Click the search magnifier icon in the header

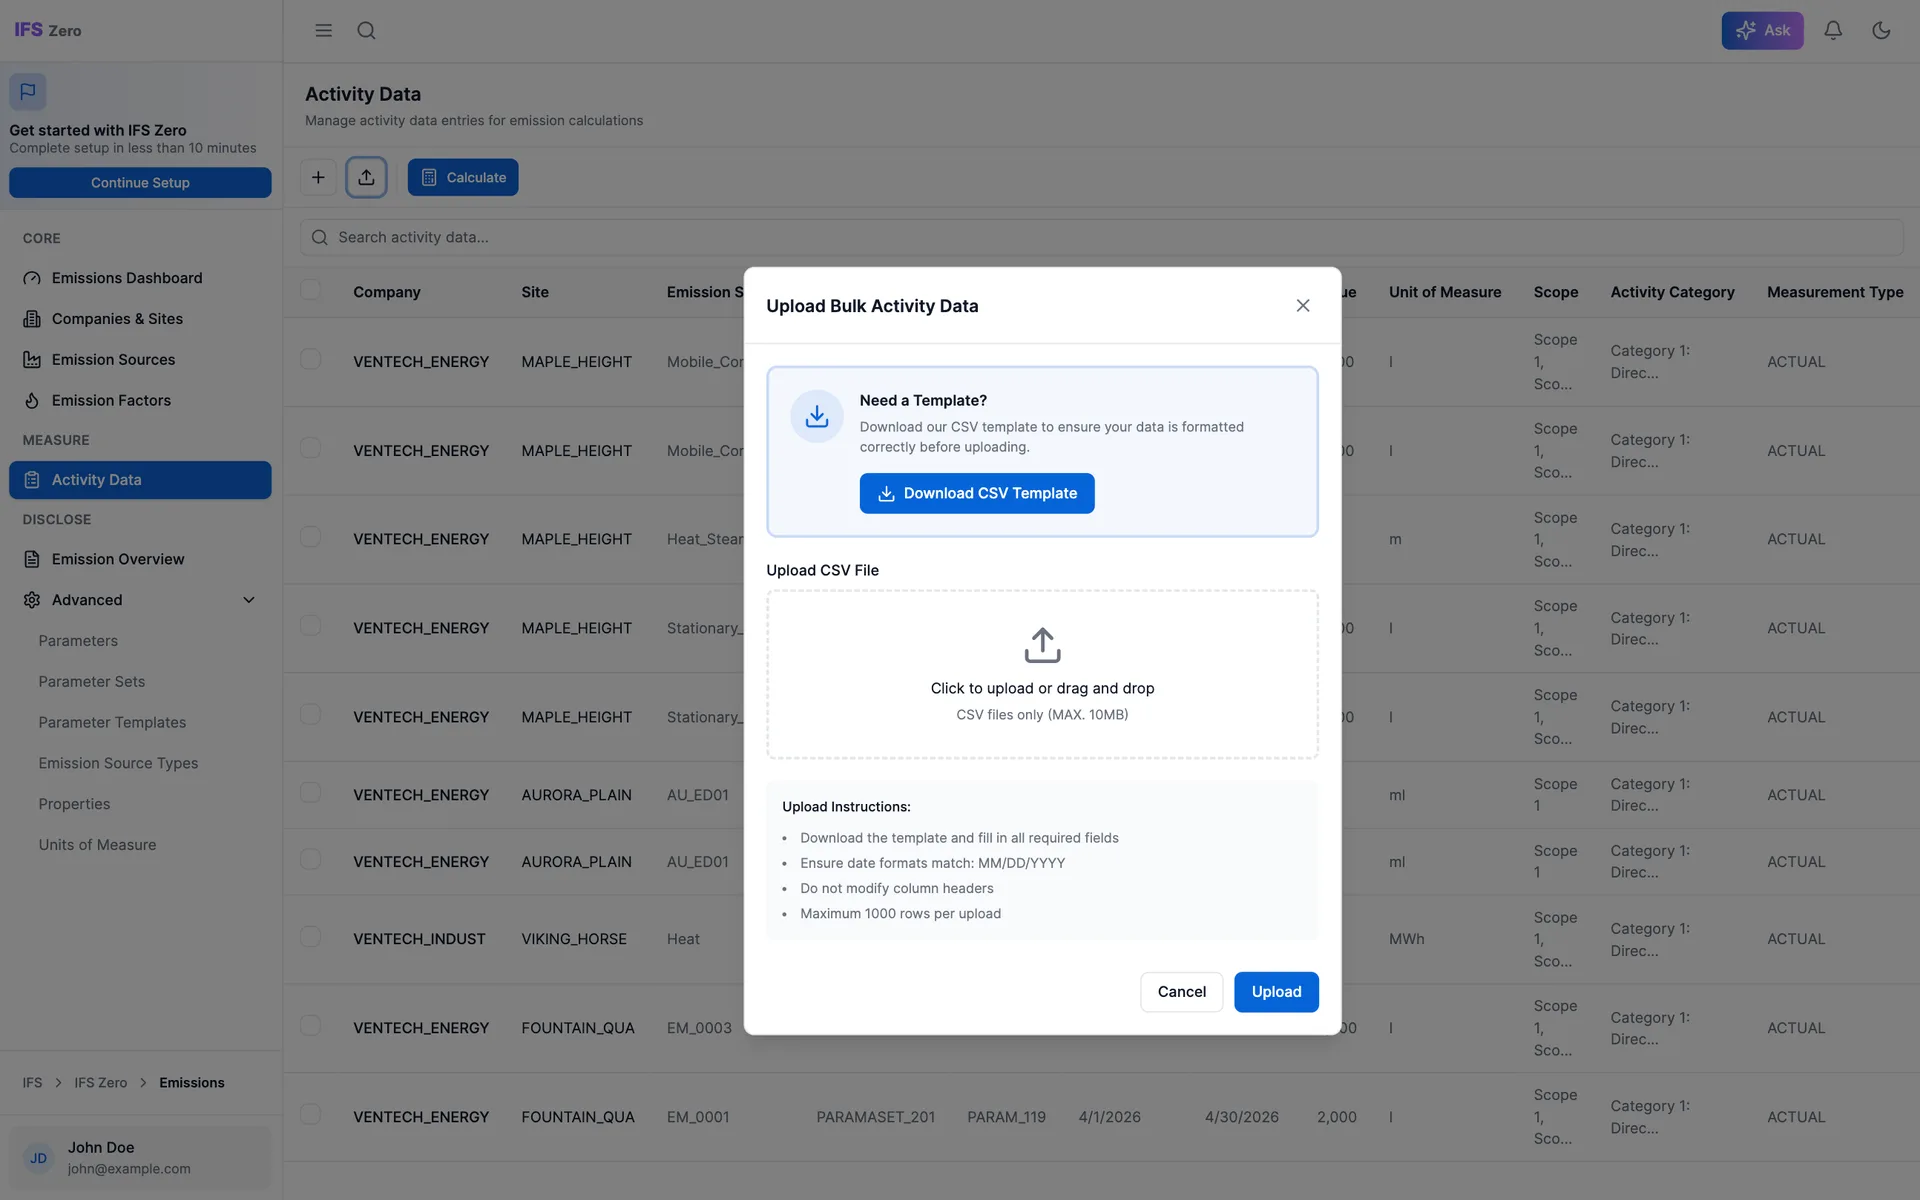[366, 30]
